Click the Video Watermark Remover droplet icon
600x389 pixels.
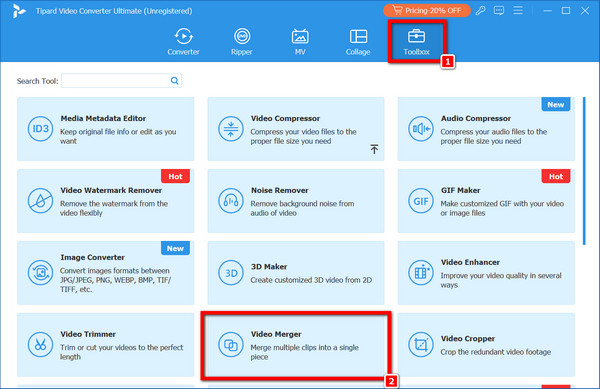[40, 201]
